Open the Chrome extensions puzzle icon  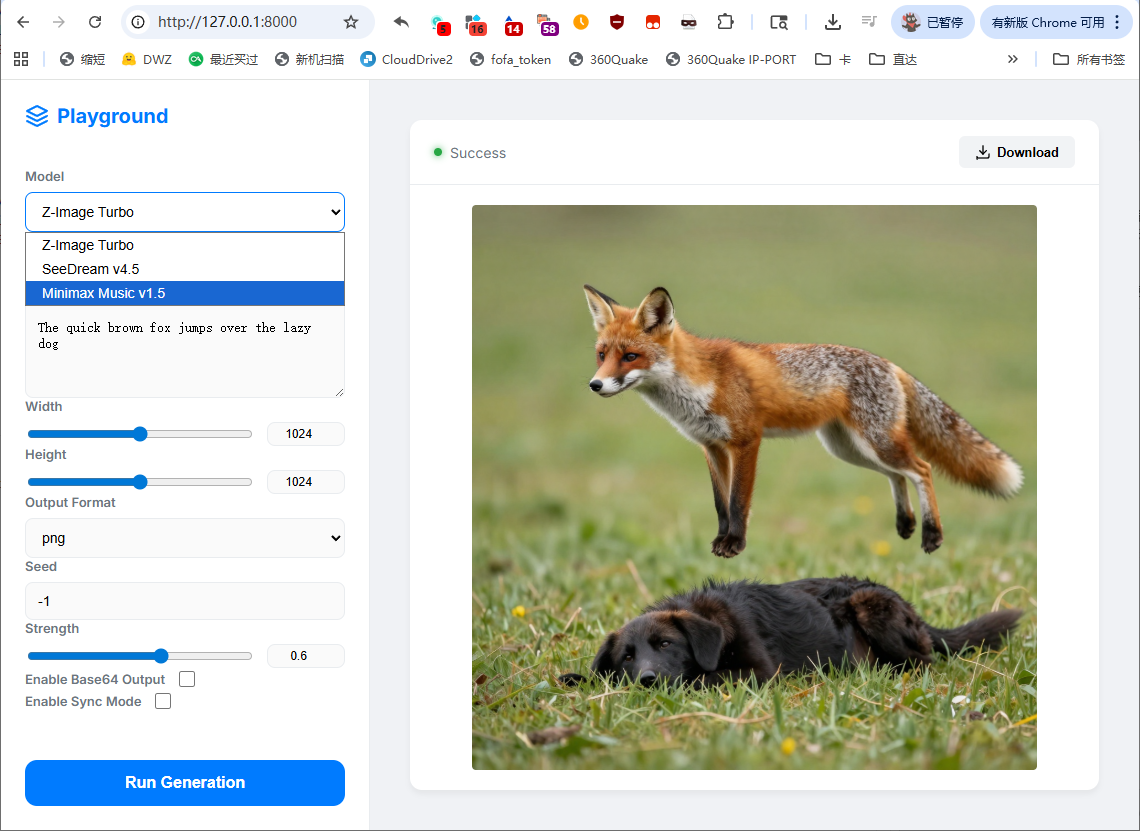click(726, 22)
